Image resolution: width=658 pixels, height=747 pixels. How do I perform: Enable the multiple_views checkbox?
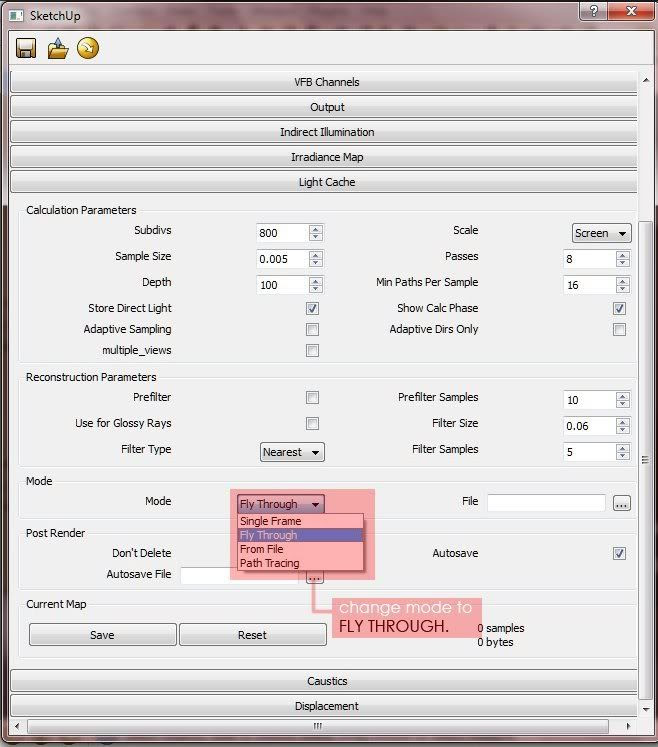pyautogui.click(x=312, y=351)
